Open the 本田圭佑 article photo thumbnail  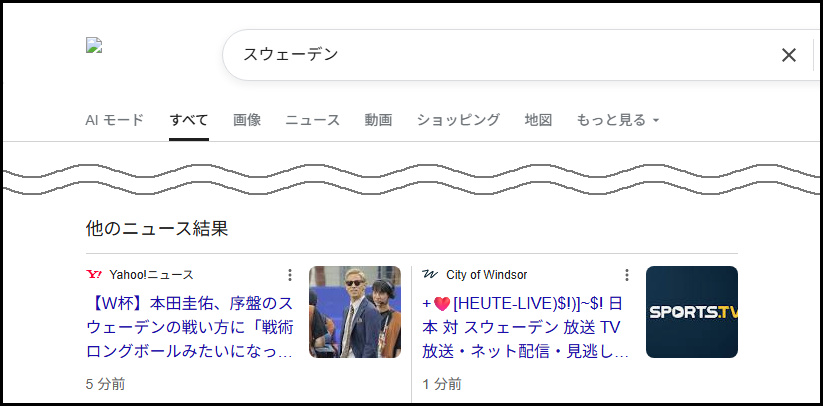355,312
